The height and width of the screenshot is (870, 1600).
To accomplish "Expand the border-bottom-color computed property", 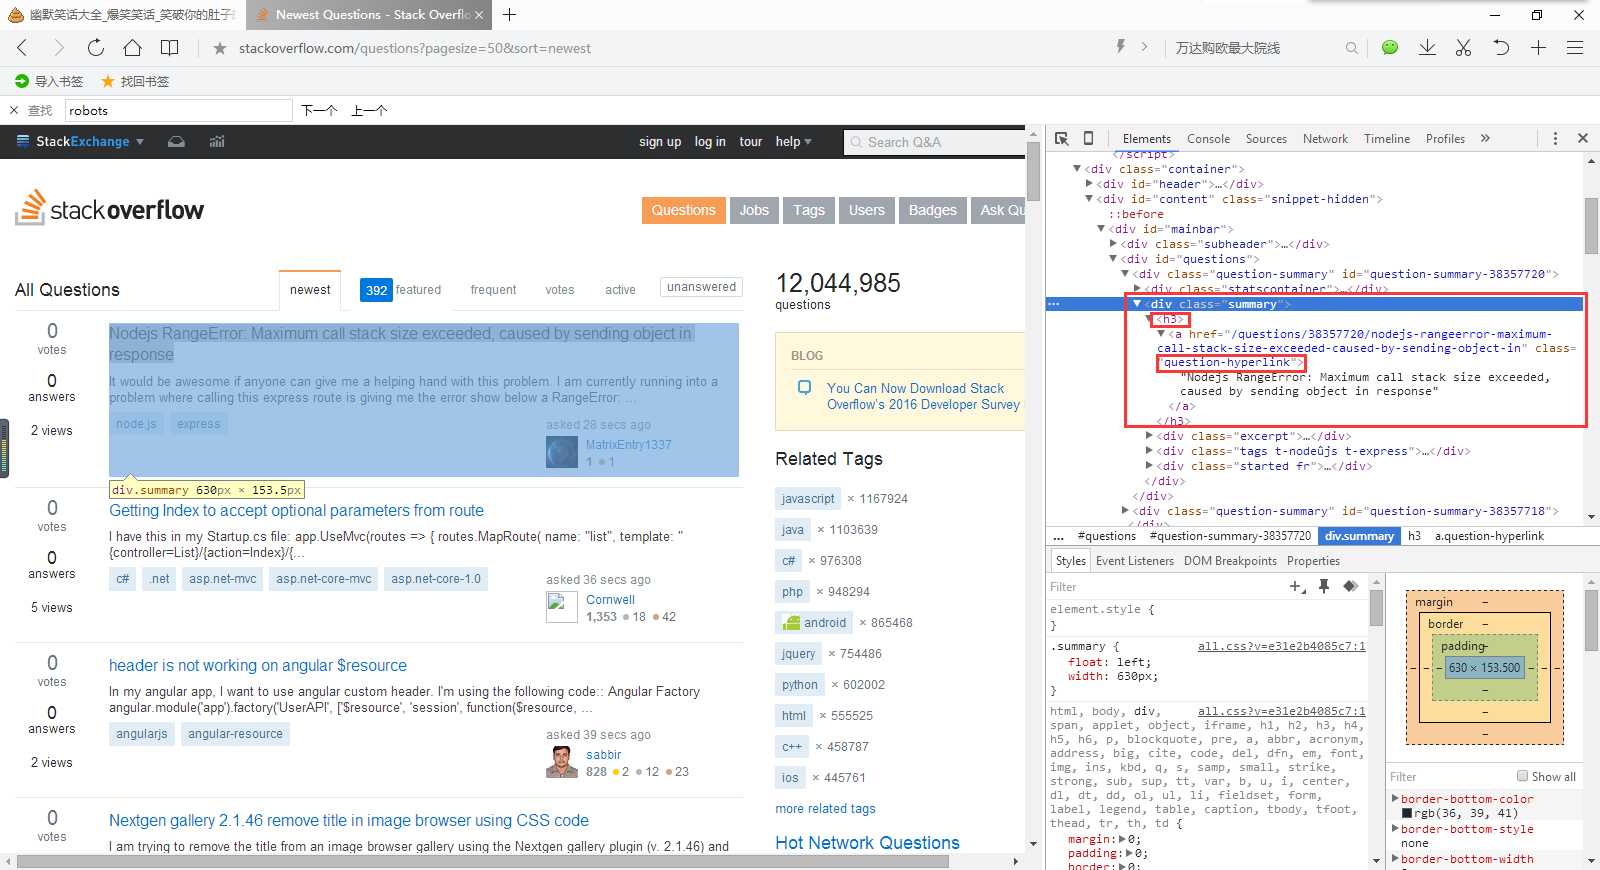I will coord(1395,799).
